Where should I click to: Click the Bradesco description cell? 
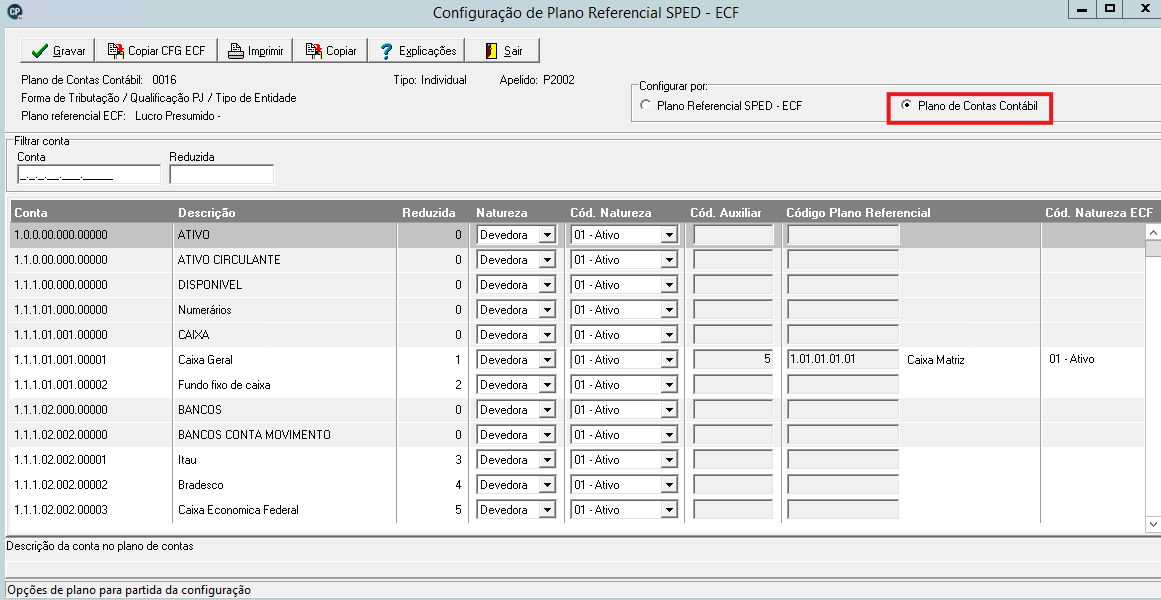[201, 485]
